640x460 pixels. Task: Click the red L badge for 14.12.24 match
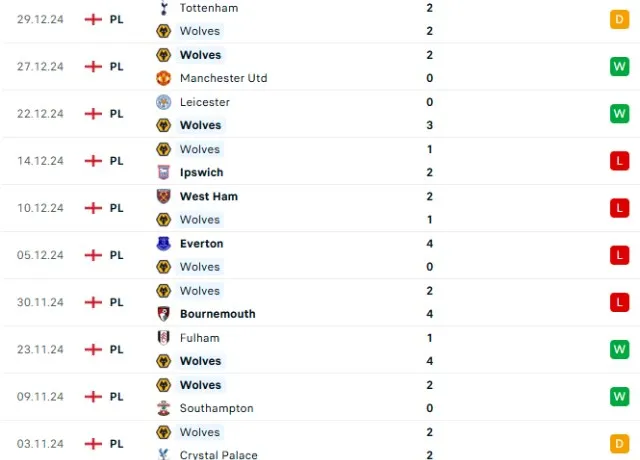pos(619,160)
